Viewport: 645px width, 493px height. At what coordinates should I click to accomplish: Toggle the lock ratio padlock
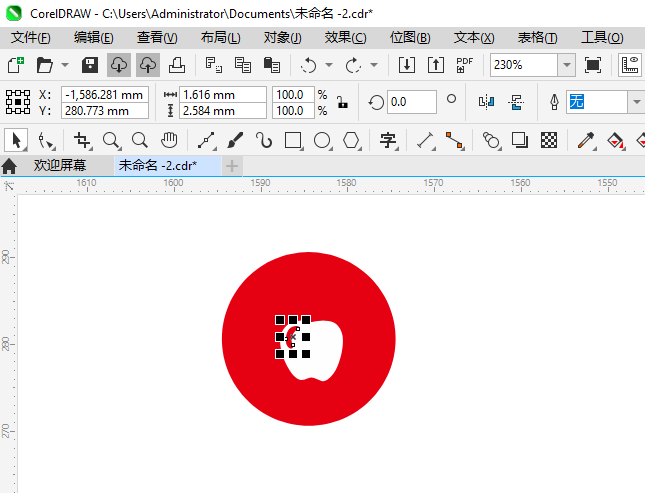coord(342,102)
